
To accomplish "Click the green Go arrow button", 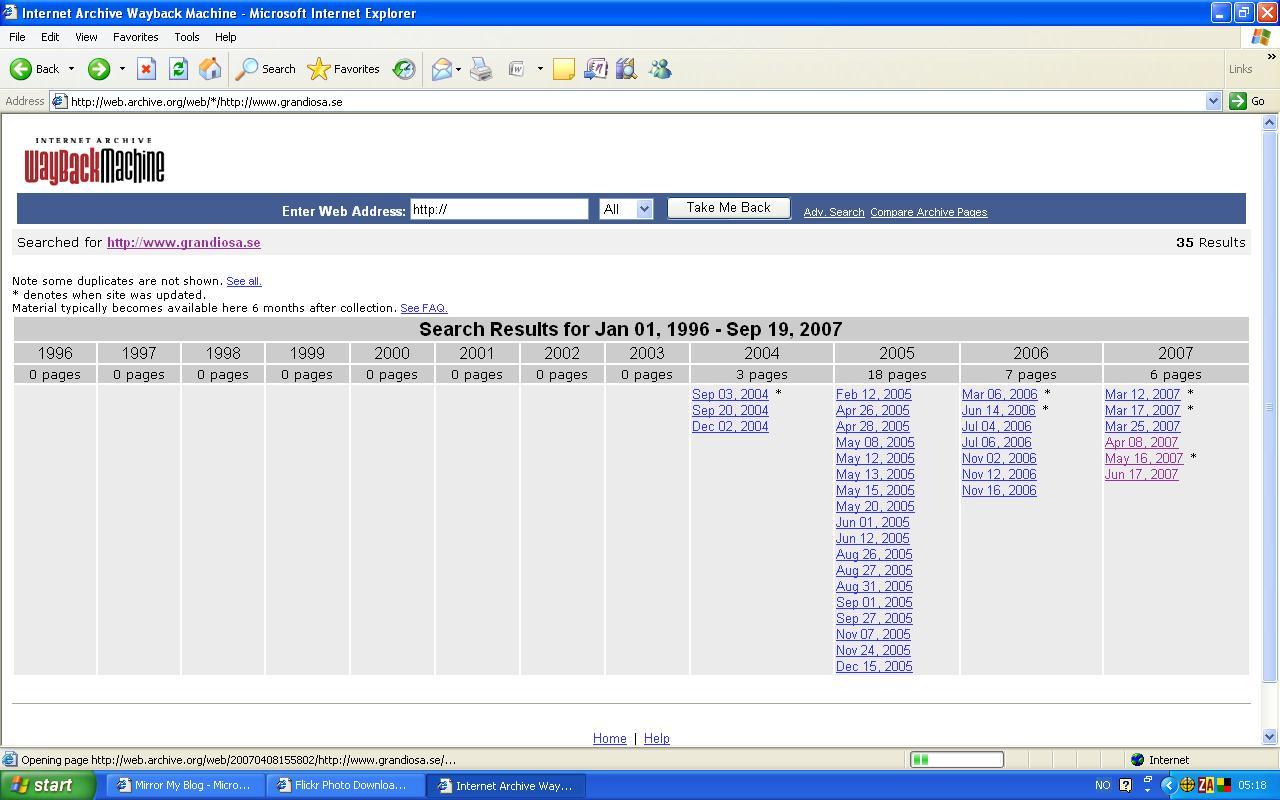I will pyautogui.click(x=1247, y=101).
